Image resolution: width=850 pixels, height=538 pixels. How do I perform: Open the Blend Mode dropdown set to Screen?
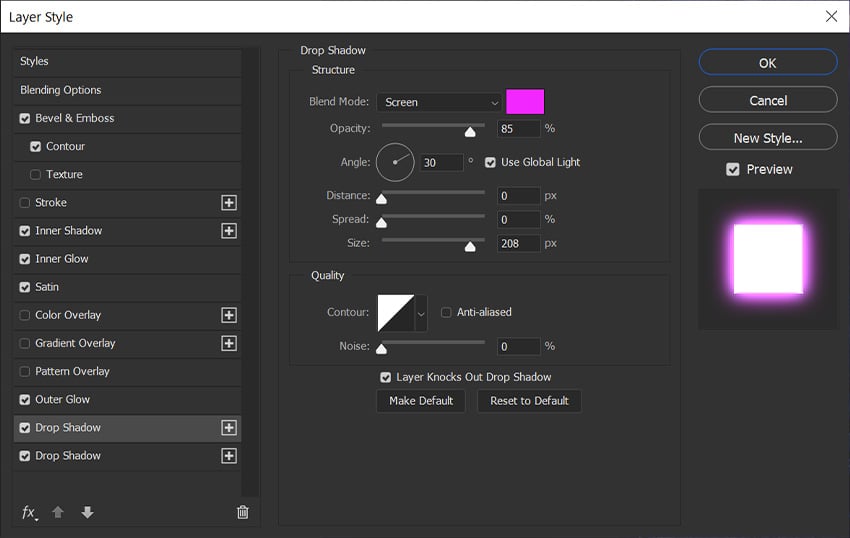point(438,102)
